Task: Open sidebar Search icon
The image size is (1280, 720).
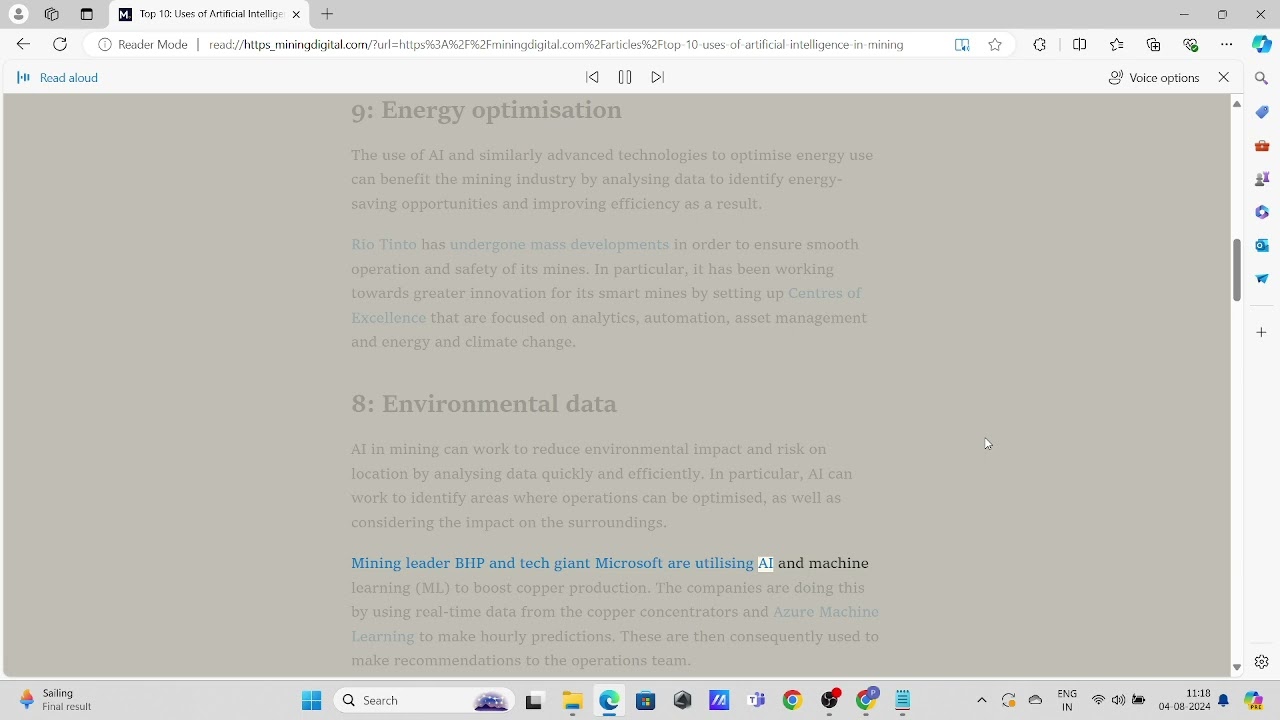Action: (1262, 78)
